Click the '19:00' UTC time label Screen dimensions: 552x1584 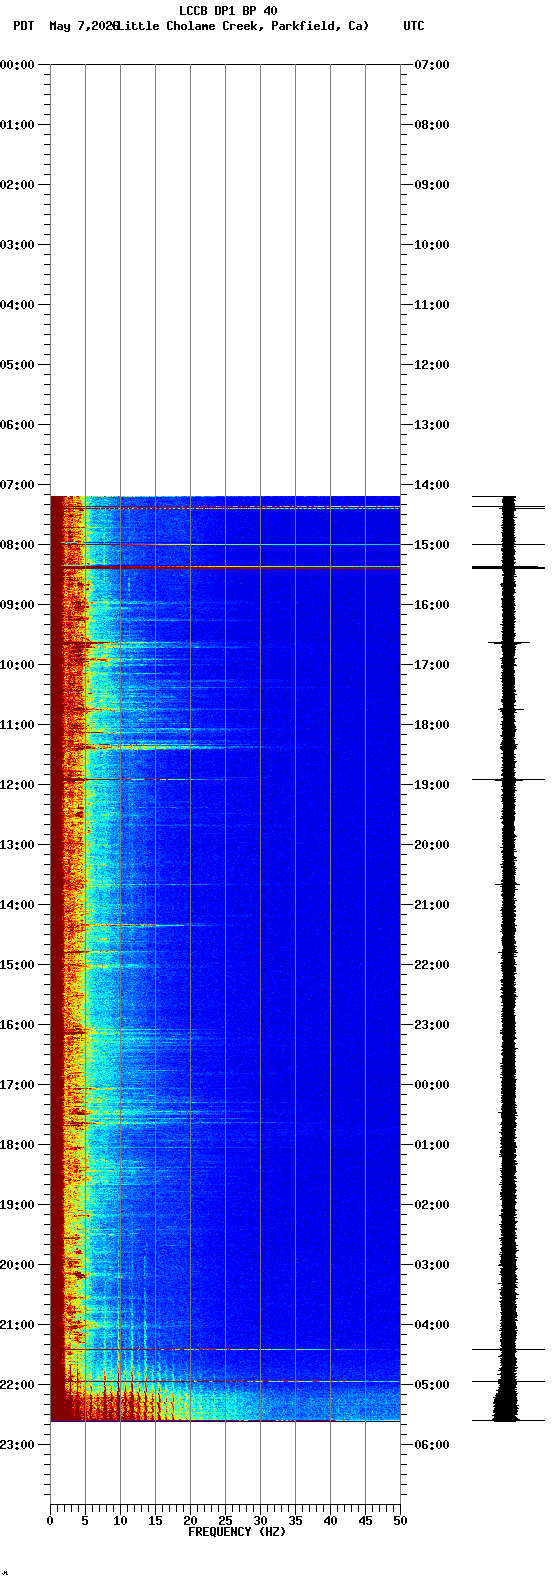432,785
